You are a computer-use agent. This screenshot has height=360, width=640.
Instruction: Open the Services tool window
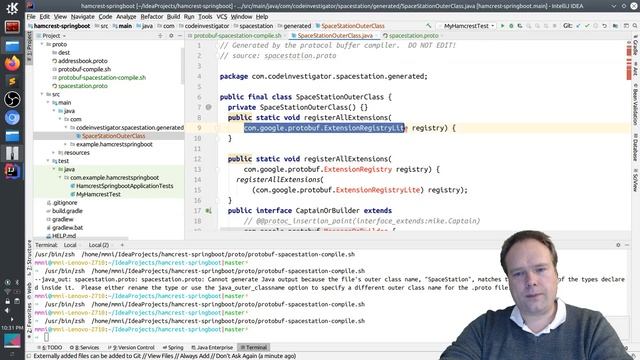click(x=84, y=348)
